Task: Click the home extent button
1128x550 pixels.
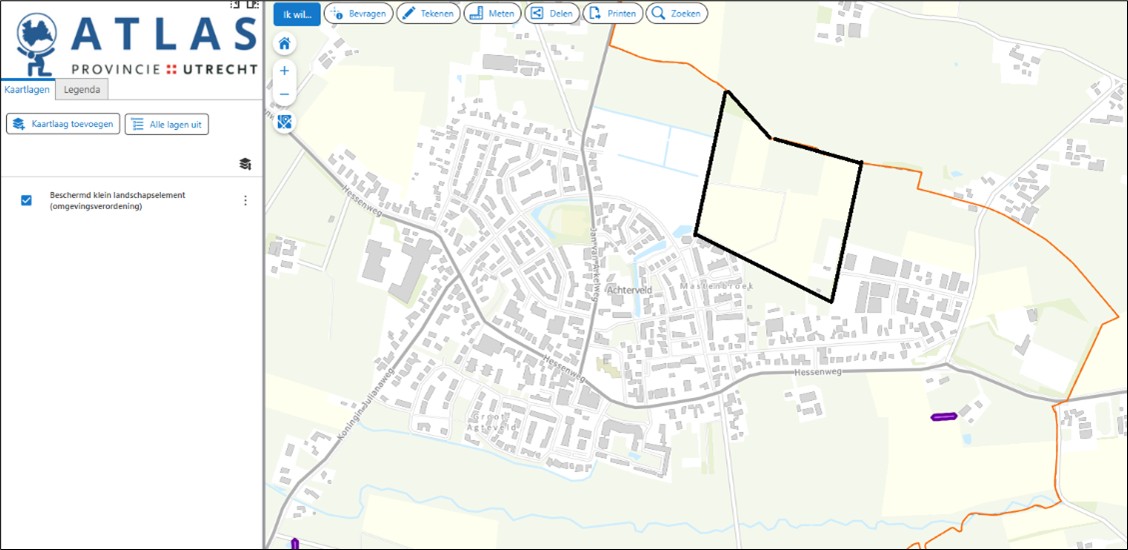Action: 285,44
